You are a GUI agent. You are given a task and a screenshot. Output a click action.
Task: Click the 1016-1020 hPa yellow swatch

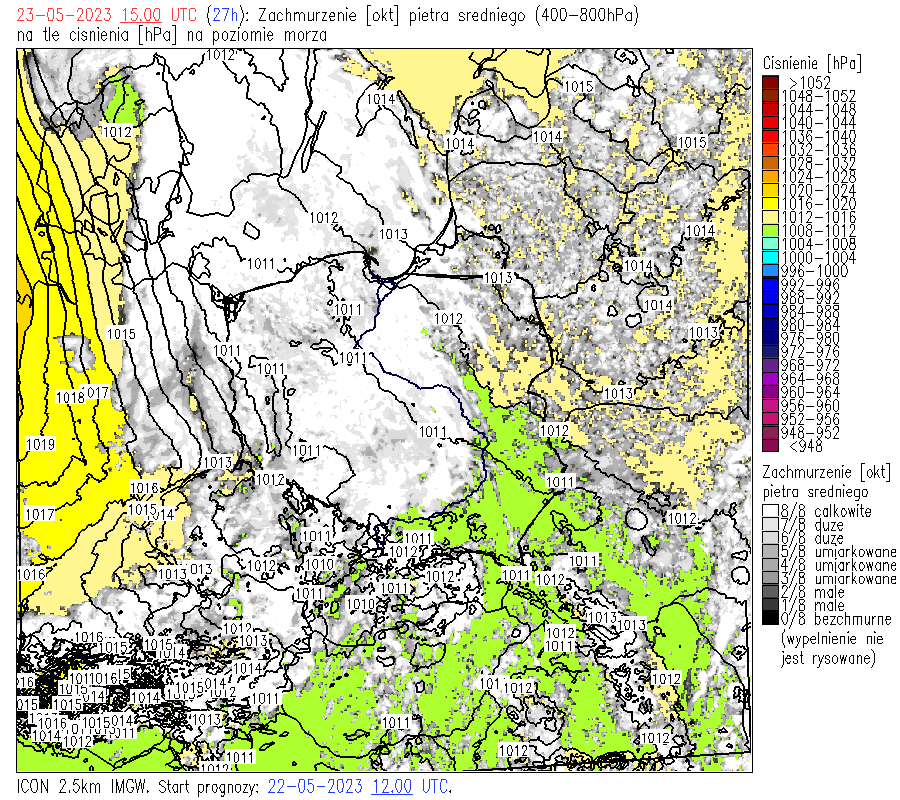click(x=770, y=204)
